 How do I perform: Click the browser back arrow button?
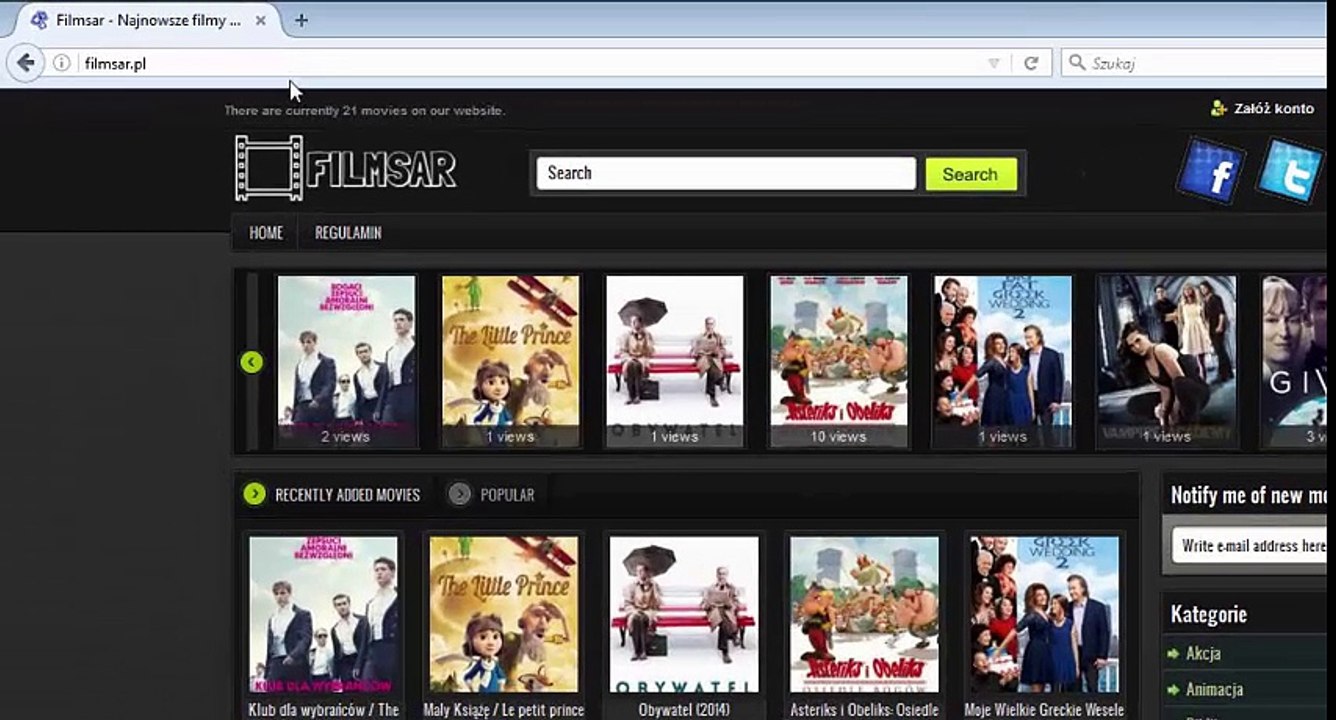click(25, 63)
